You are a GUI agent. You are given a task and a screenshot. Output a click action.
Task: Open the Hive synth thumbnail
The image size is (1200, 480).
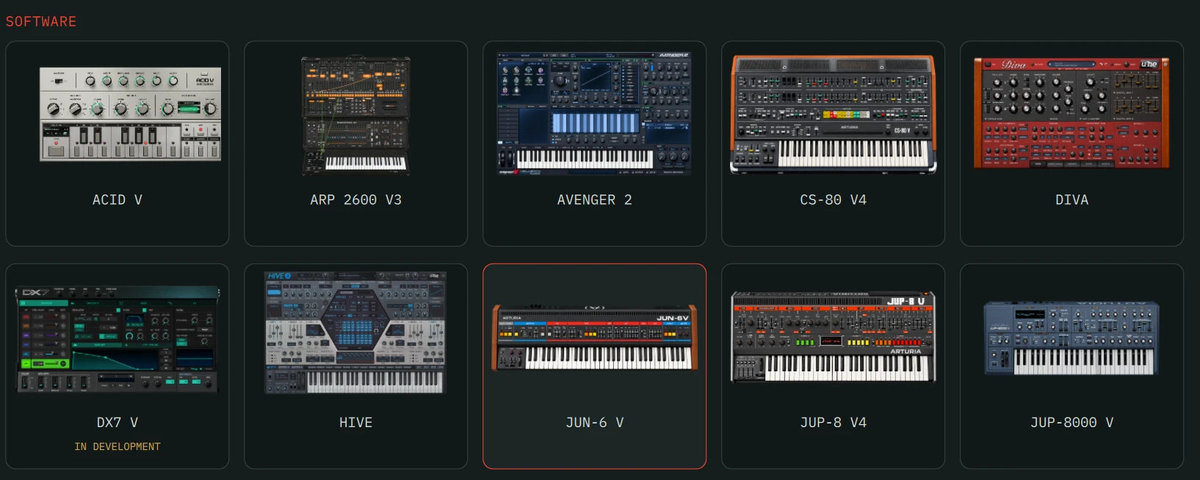coord(355,332)
